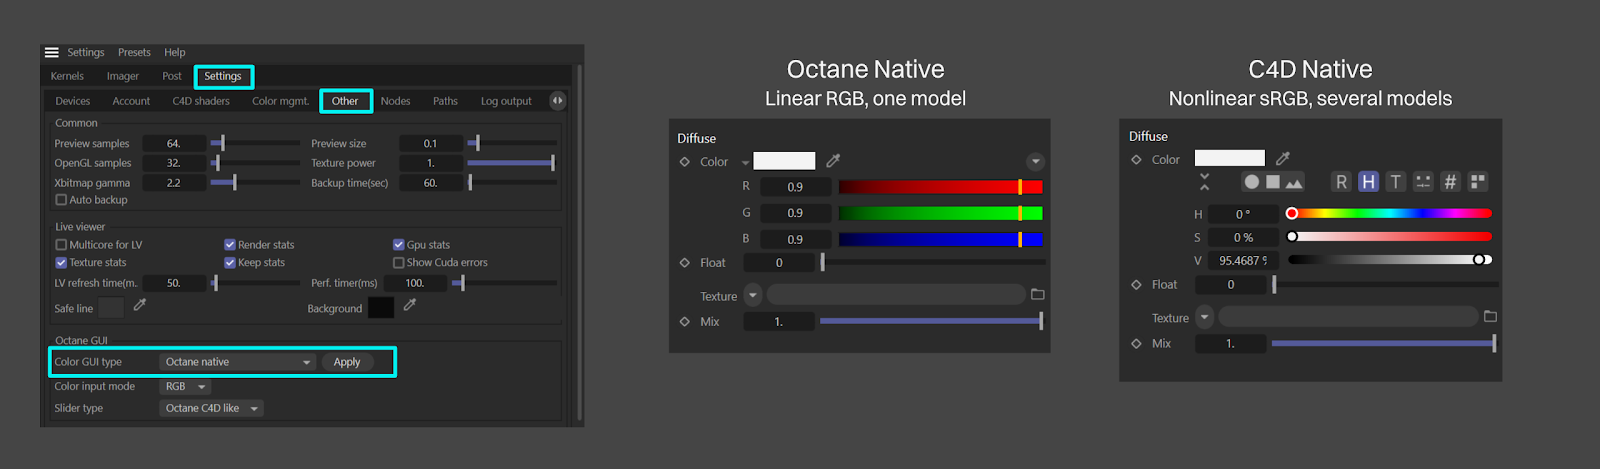This screenshot has height=469, width=1600.
Task: Open the Color GUI type dropdown
Action: 237,362
